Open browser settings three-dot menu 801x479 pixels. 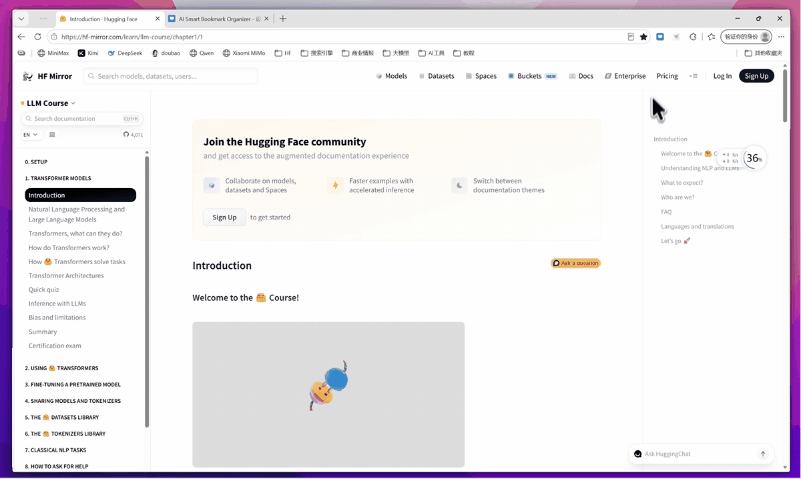coord(781,37)
